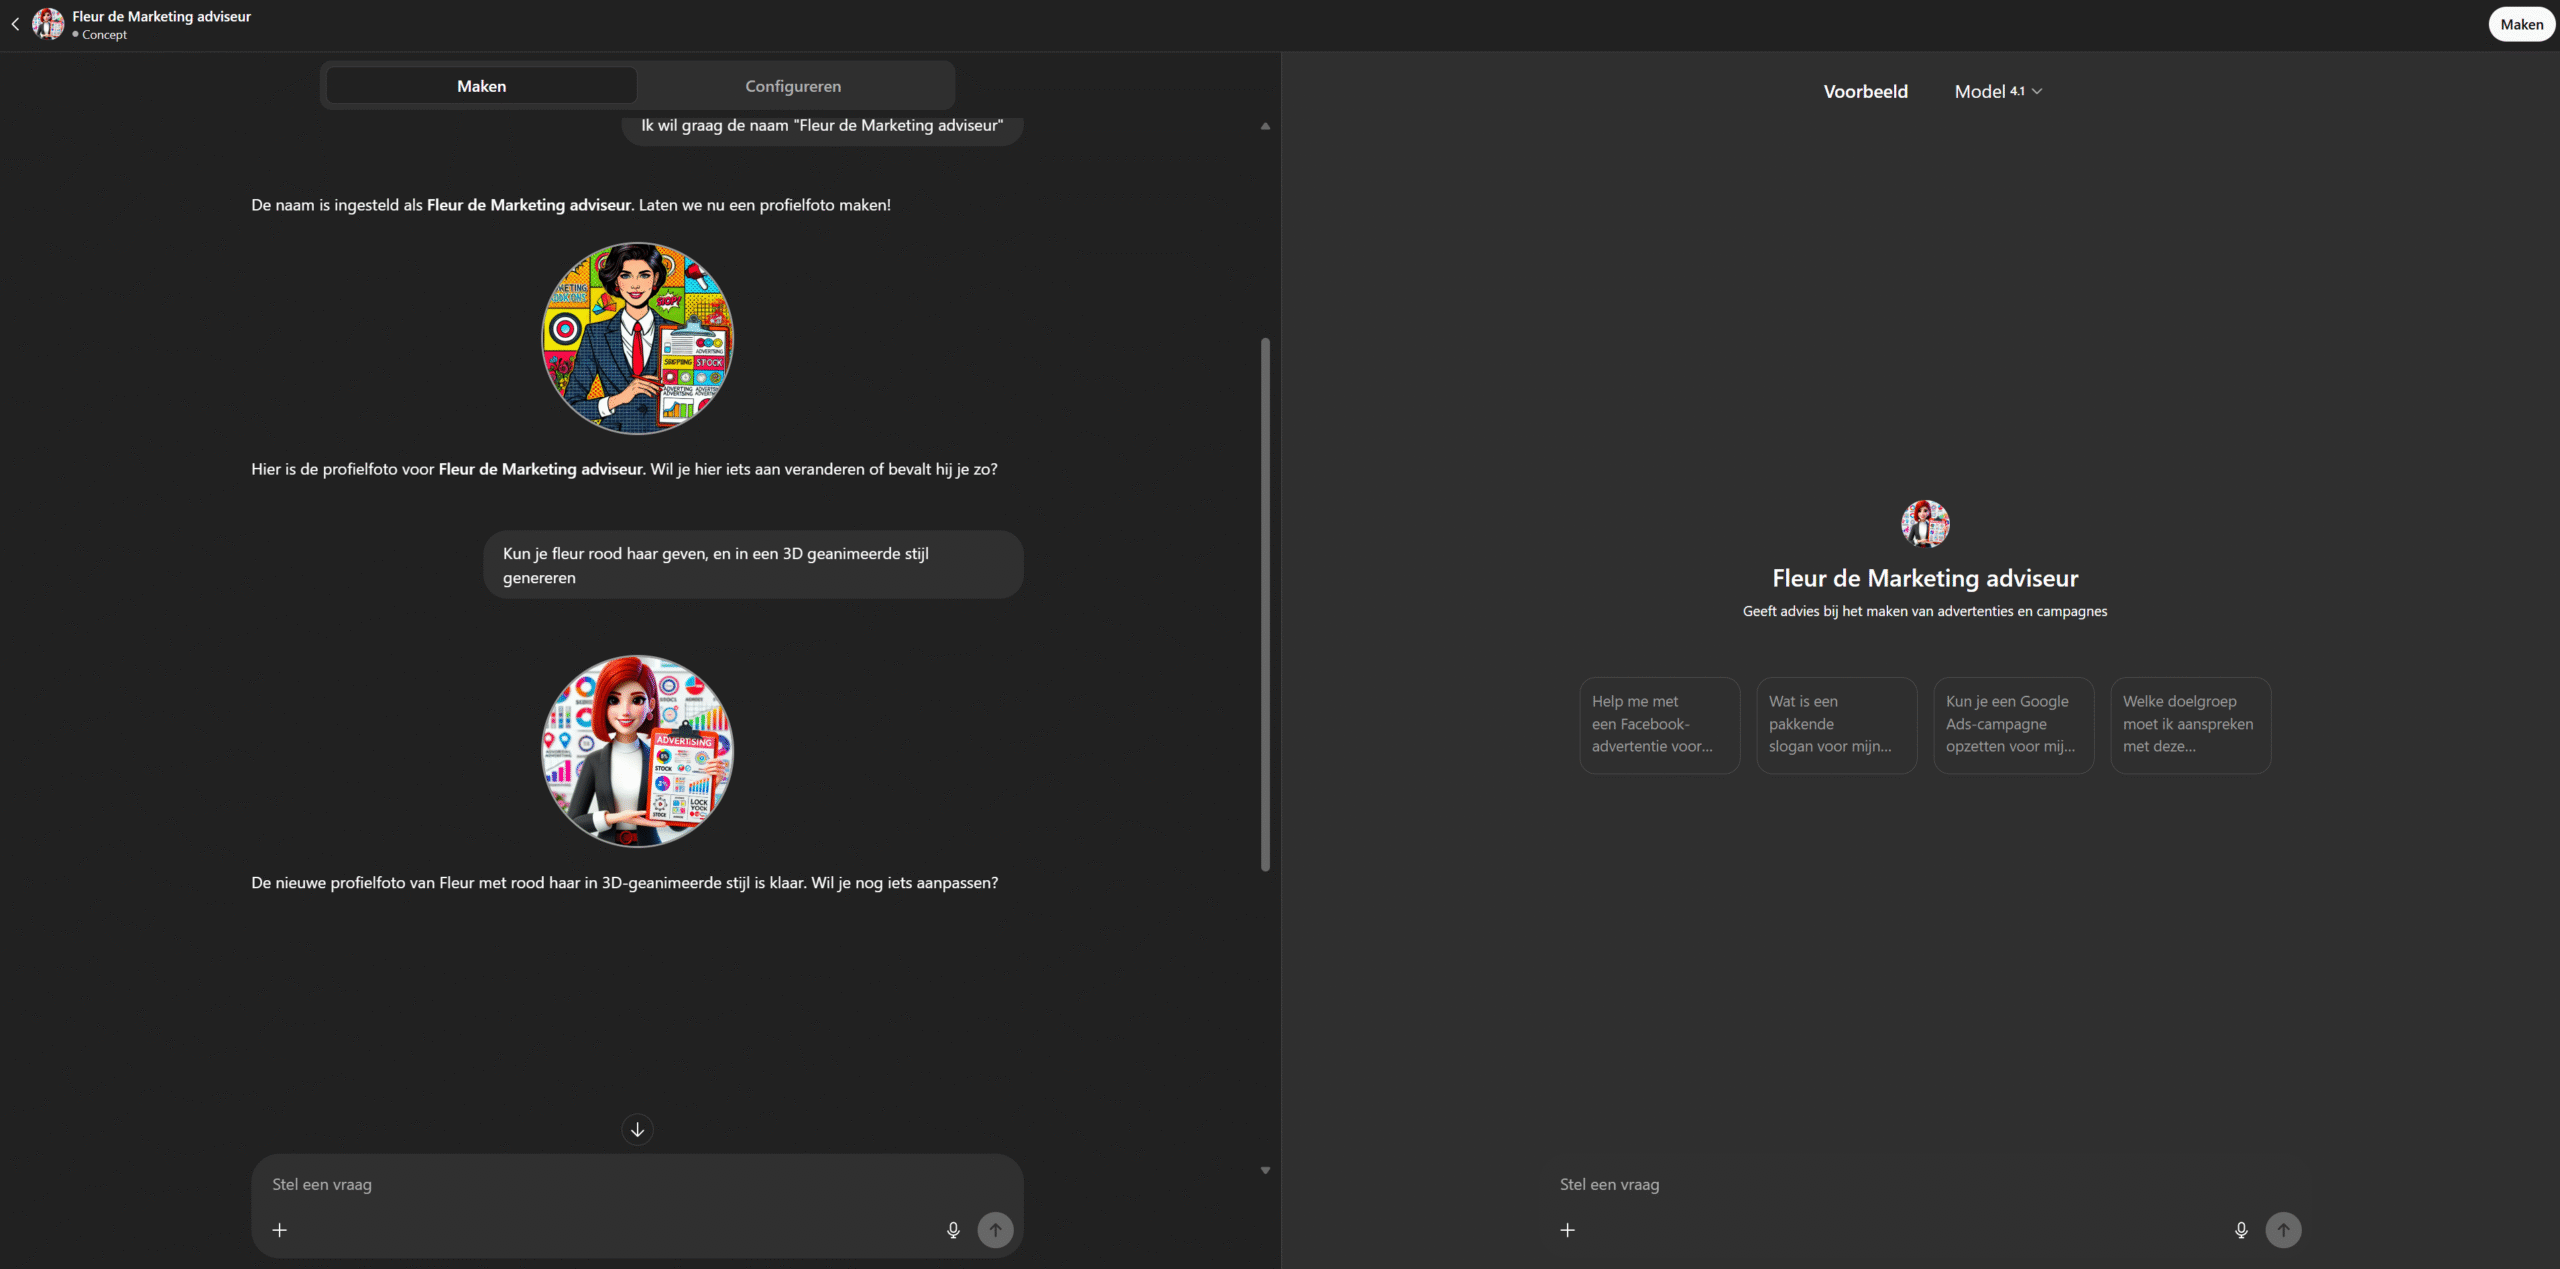
Task: Open the Model 4.1 dropdown
Action: [1998, 91]
